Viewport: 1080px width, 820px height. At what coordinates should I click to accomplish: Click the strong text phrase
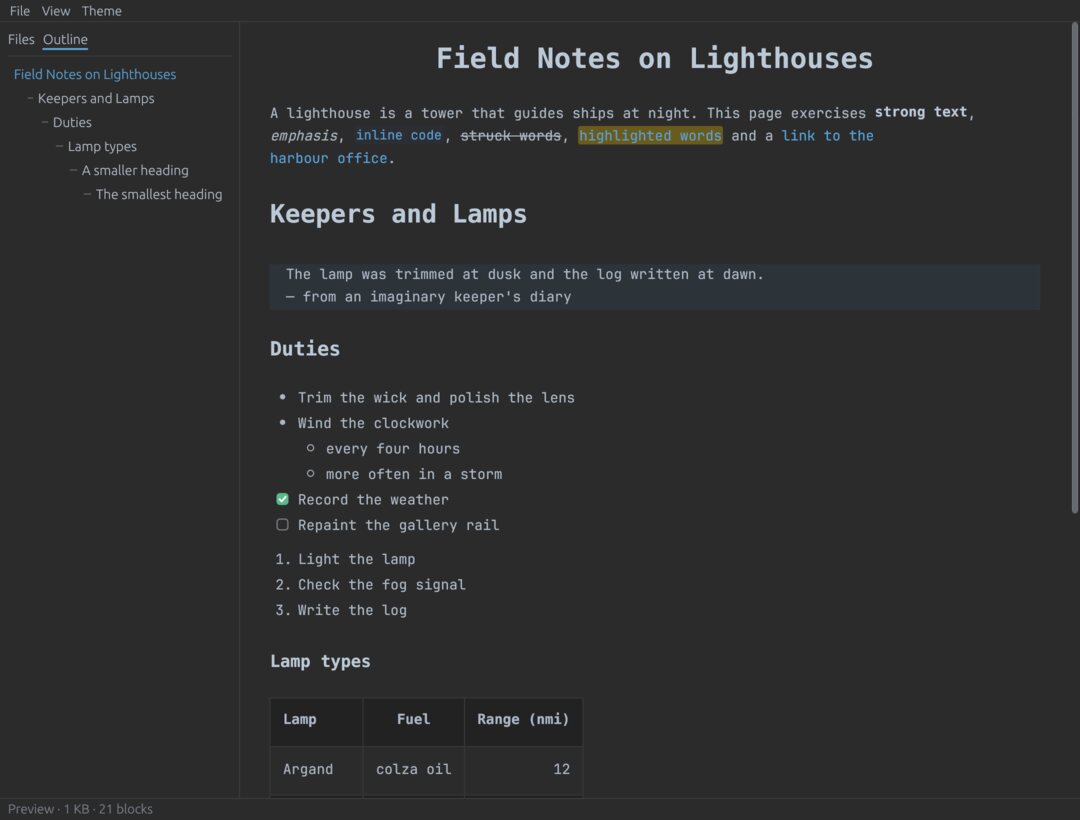[921, 112]
